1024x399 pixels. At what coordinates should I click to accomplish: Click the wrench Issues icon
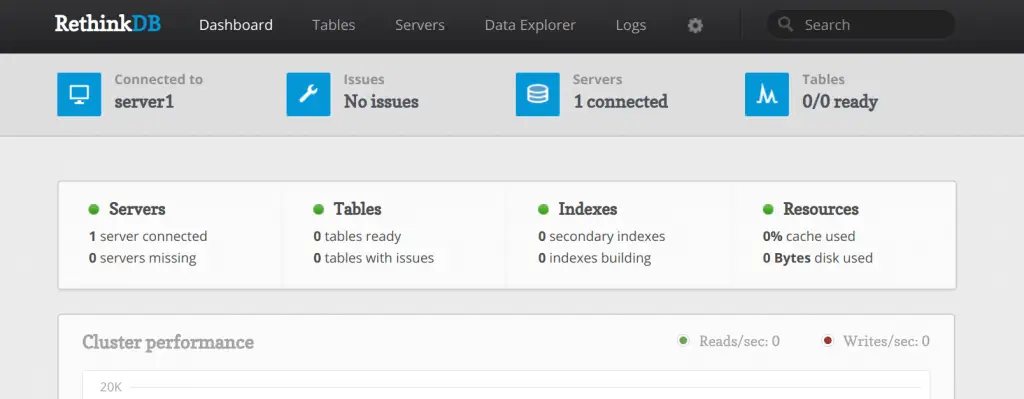(308, 94)
